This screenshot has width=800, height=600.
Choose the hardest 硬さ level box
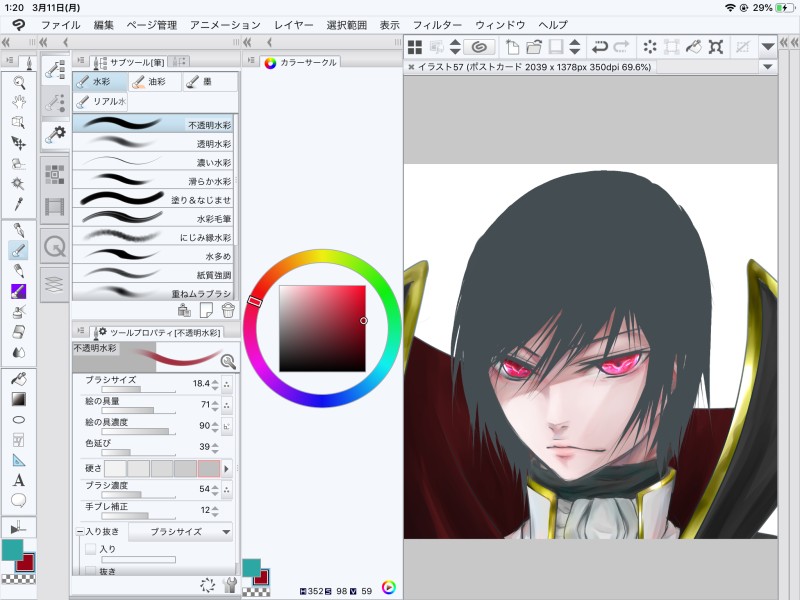(x=209, y=468)
